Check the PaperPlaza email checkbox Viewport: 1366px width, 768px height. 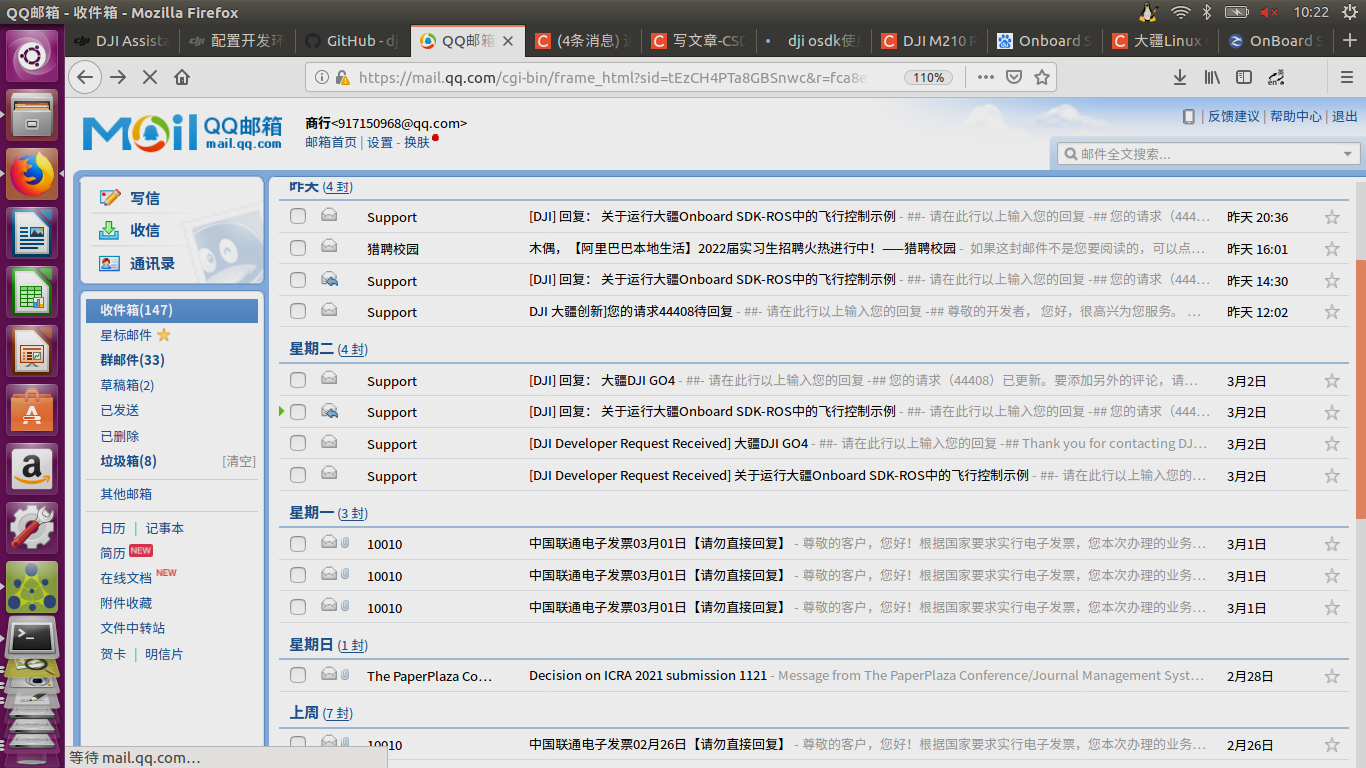click(298, 675)
